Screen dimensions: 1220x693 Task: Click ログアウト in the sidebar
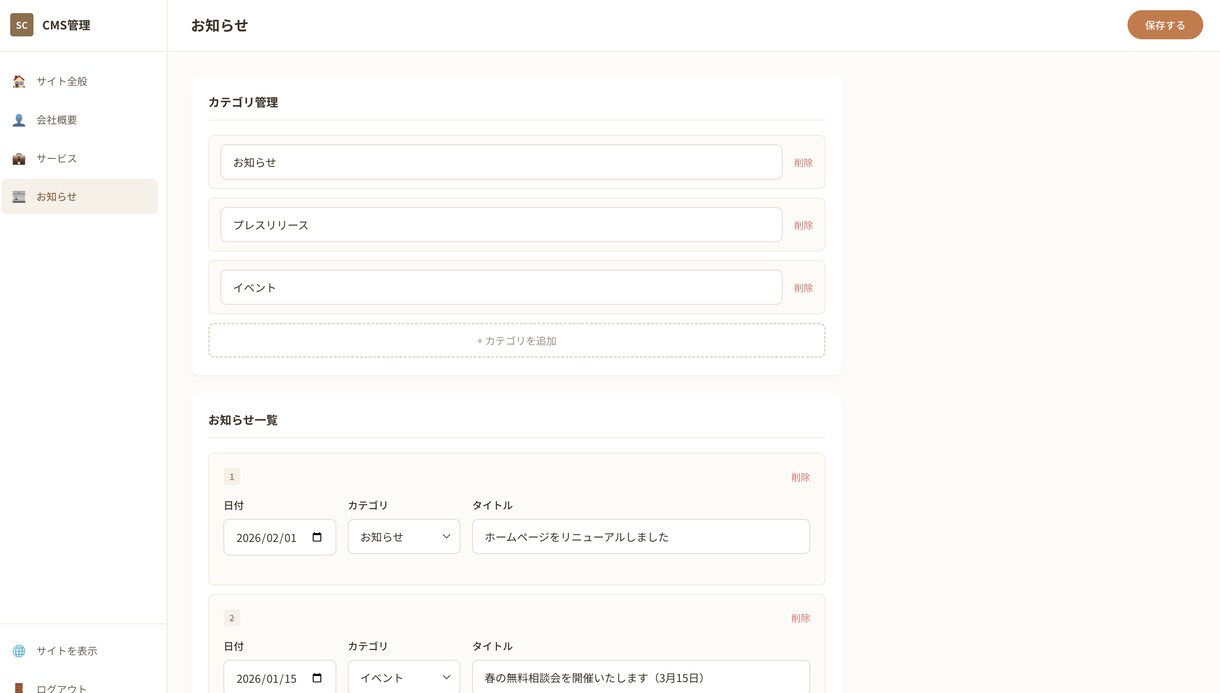[80, 685]
